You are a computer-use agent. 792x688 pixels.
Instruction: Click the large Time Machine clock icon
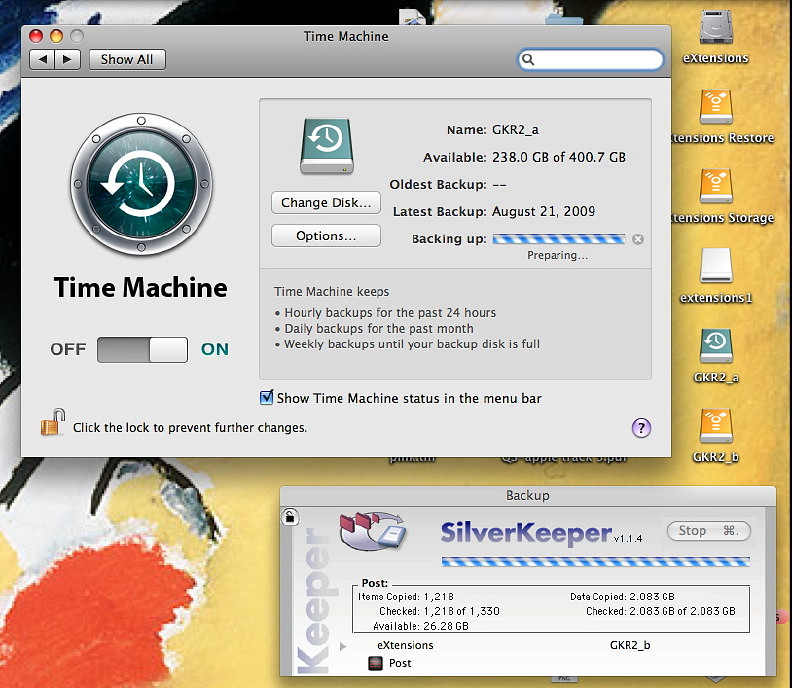click(x=141, y=184)
